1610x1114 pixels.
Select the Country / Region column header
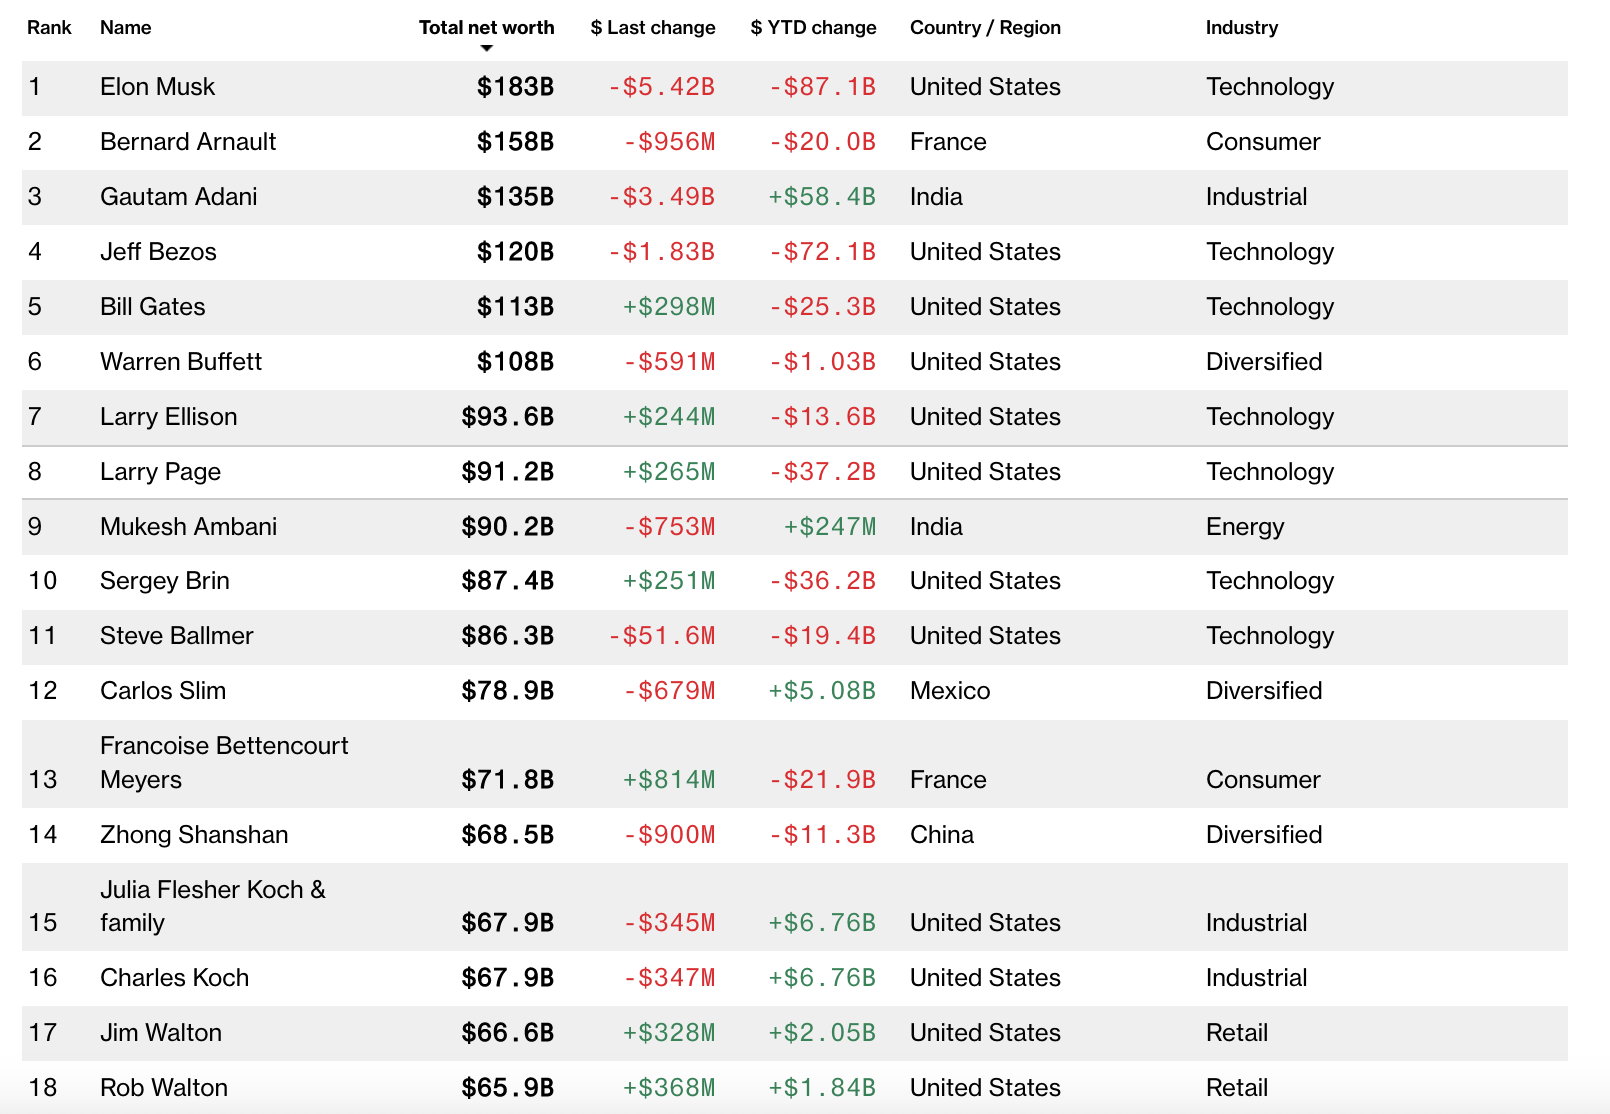pyautogui.click(x=985, y=28)
